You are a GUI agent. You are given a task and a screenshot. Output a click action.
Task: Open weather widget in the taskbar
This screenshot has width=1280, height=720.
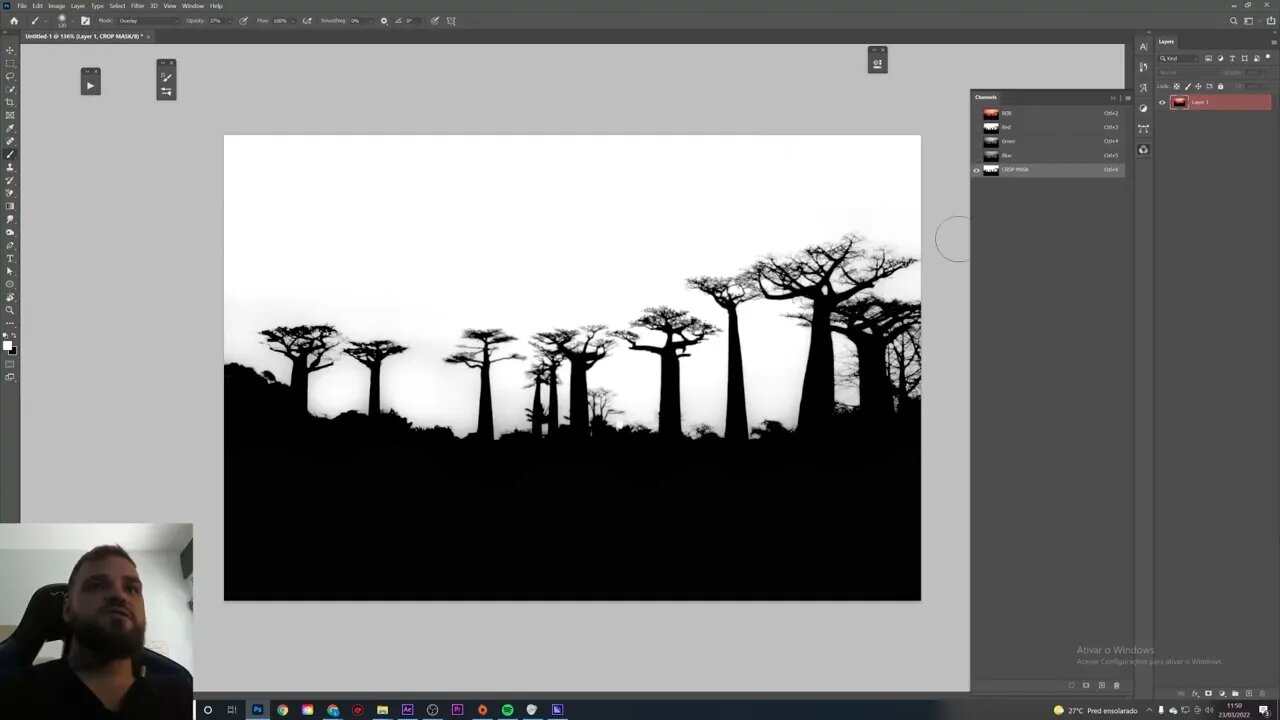[1096, 710]
